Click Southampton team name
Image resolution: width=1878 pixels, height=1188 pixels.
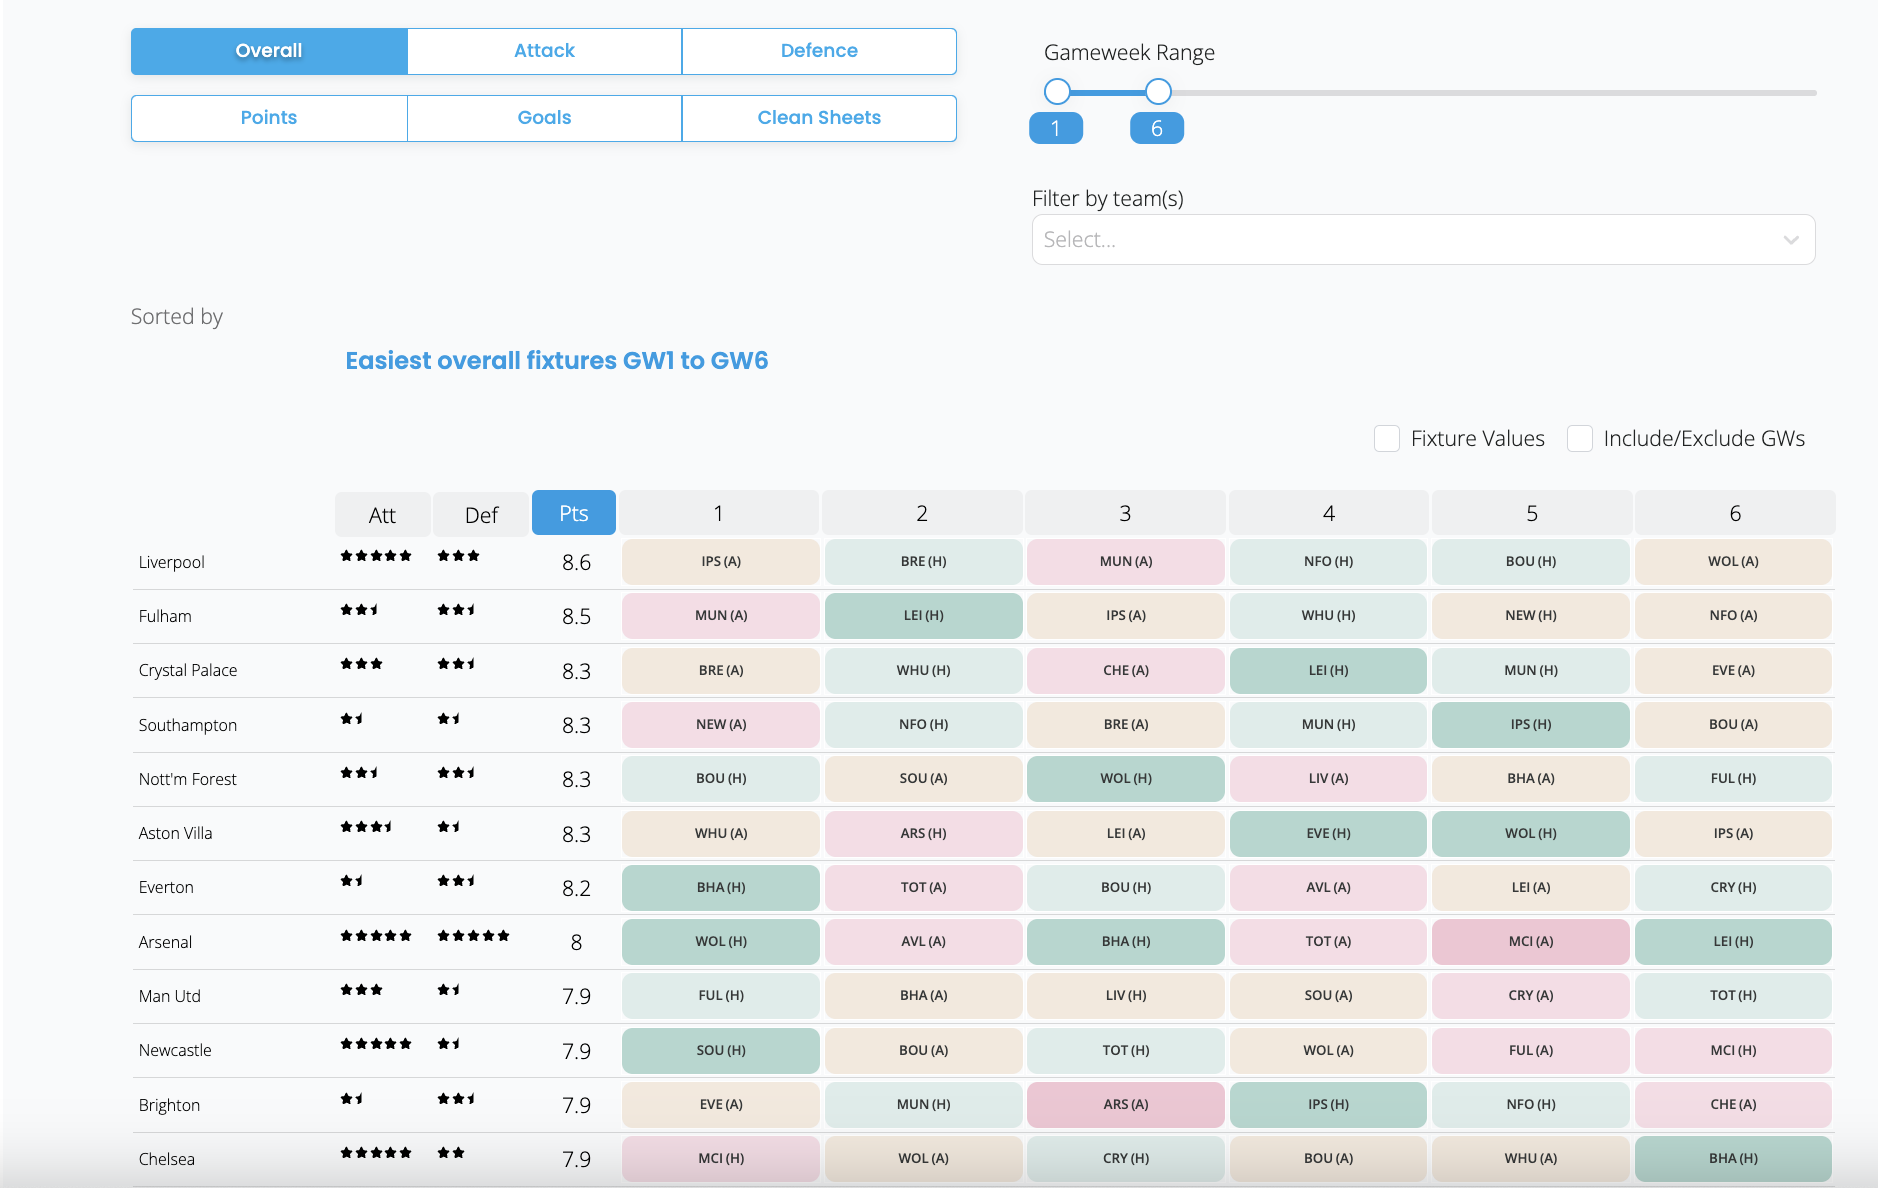[188, 725]
